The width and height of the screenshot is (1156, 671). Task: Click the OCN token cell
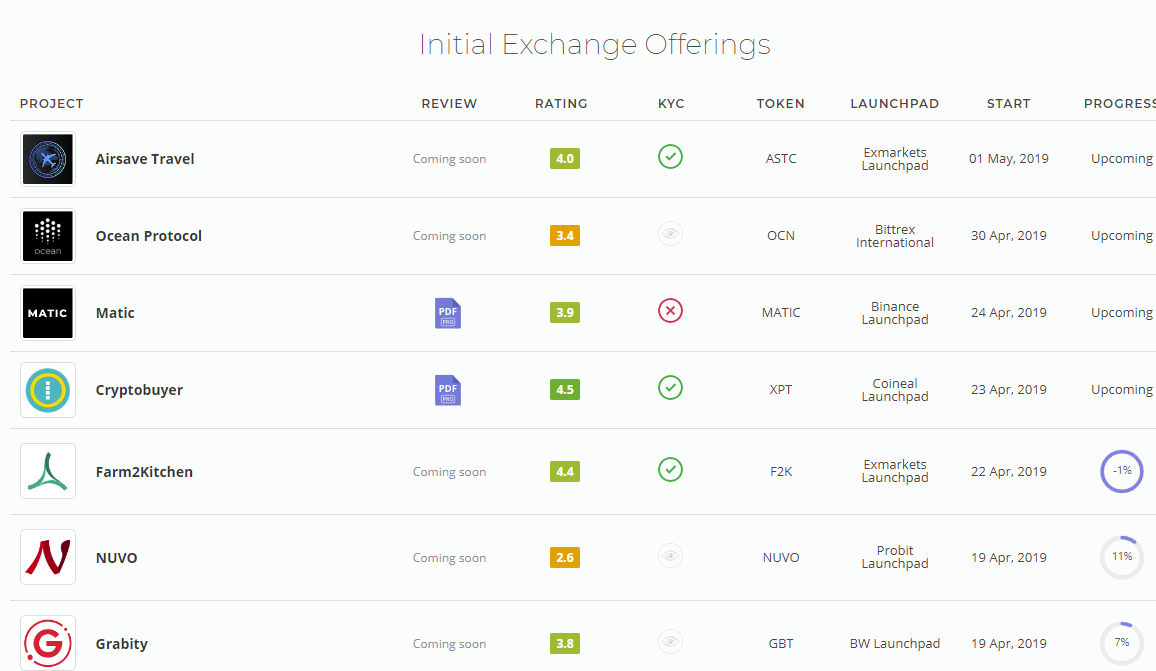781,236
